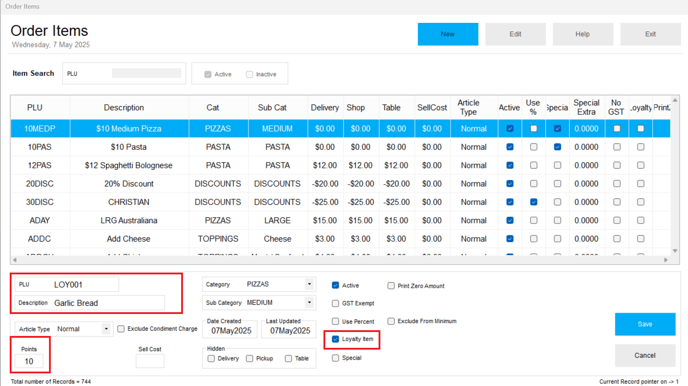The width and height of the screenshot is (688, 386).
Task: Select the 20% Discount row
Action: click(x=340, y=184)
